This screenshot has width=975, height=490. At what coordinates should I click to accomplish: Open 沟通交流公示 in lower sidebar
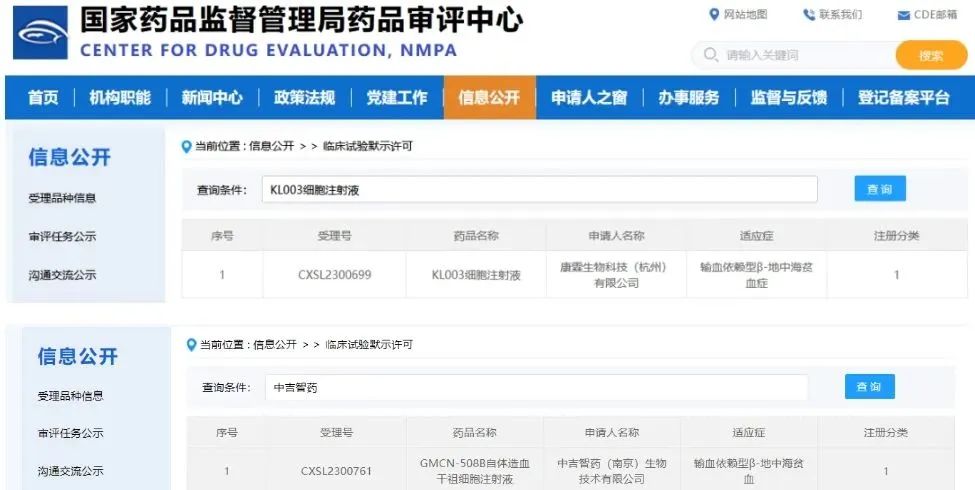tap(70, 471)
